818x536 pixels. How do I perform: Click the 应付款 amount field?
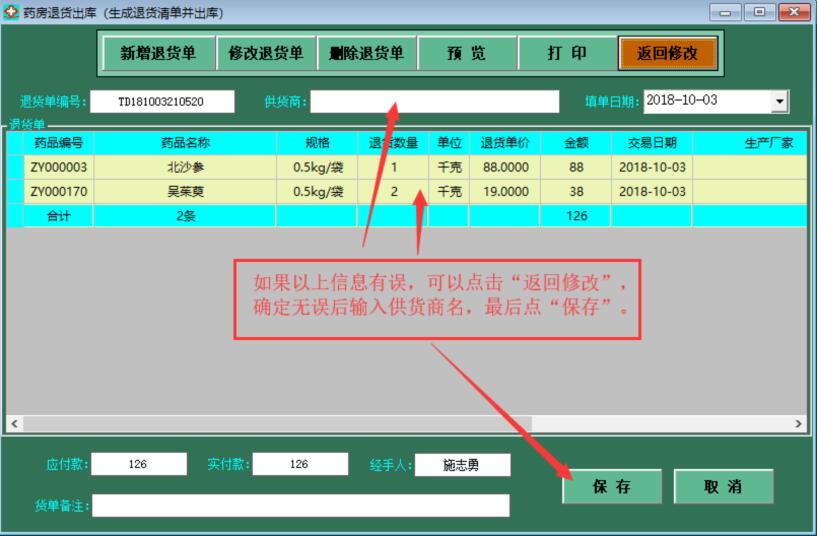[x=138, y=464]
